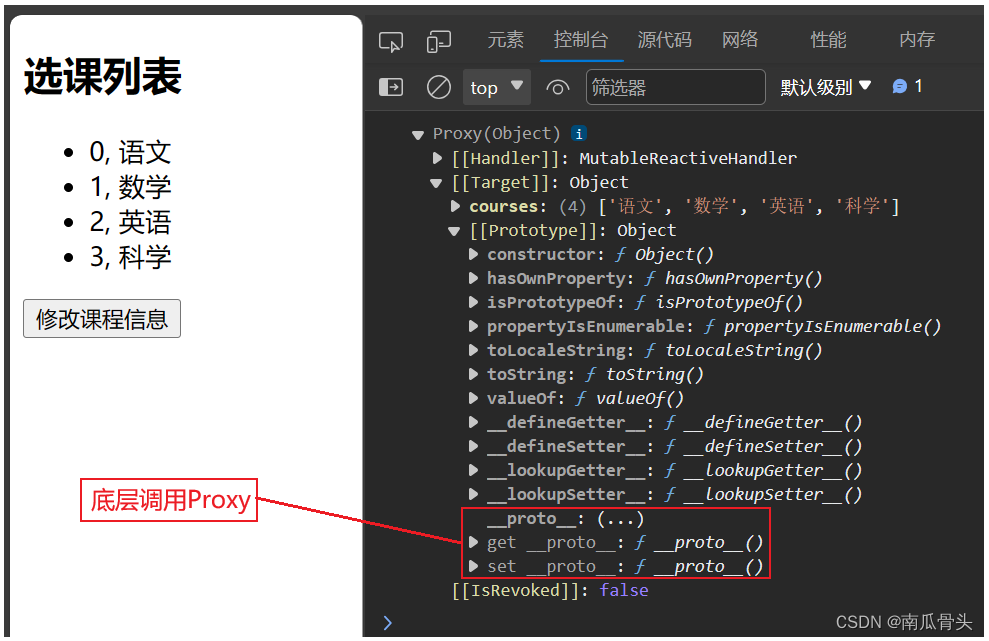Image resolution: width=989 pixels, height=641 pixels.
Task: Expand the propertyIsEnumerable entry
Action: [472, 326]
